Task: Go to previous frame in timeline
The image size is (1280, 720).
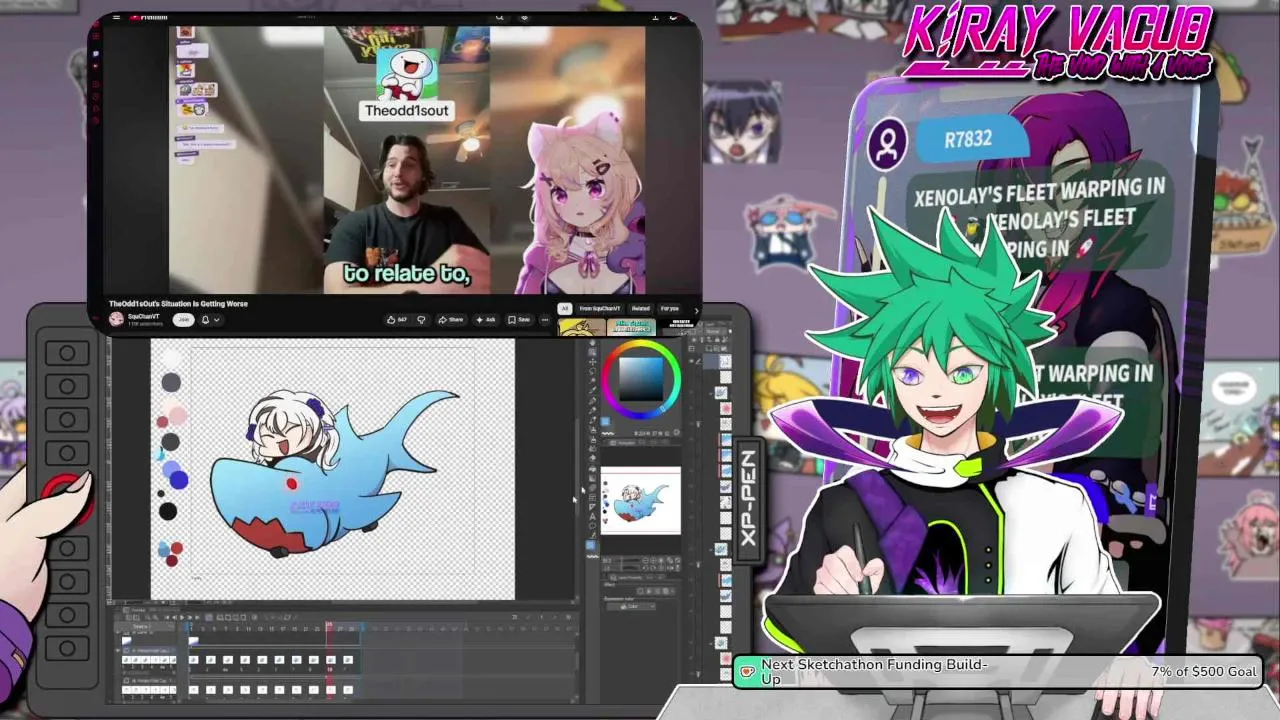Action: click(x=175, y=617)
